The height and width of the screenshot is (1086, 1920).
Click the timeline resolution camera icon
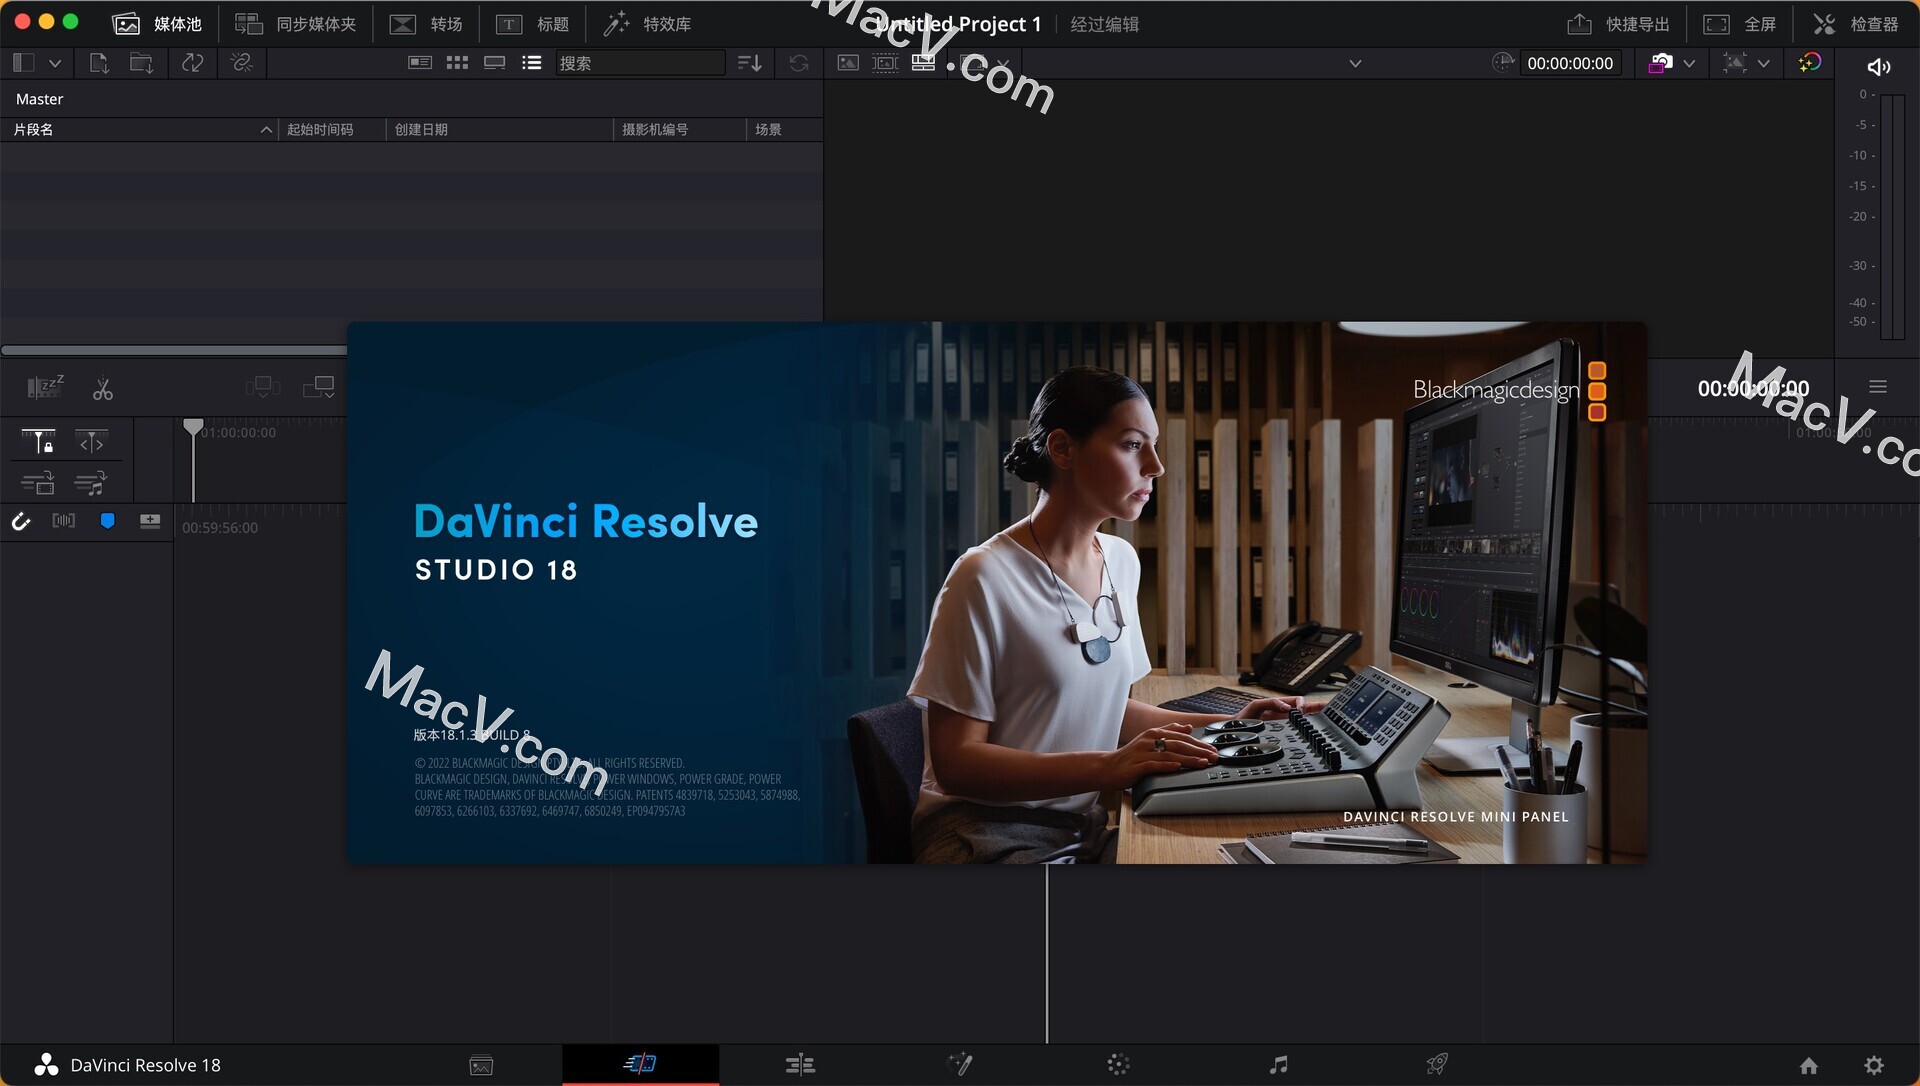[x=1660, y=63]
